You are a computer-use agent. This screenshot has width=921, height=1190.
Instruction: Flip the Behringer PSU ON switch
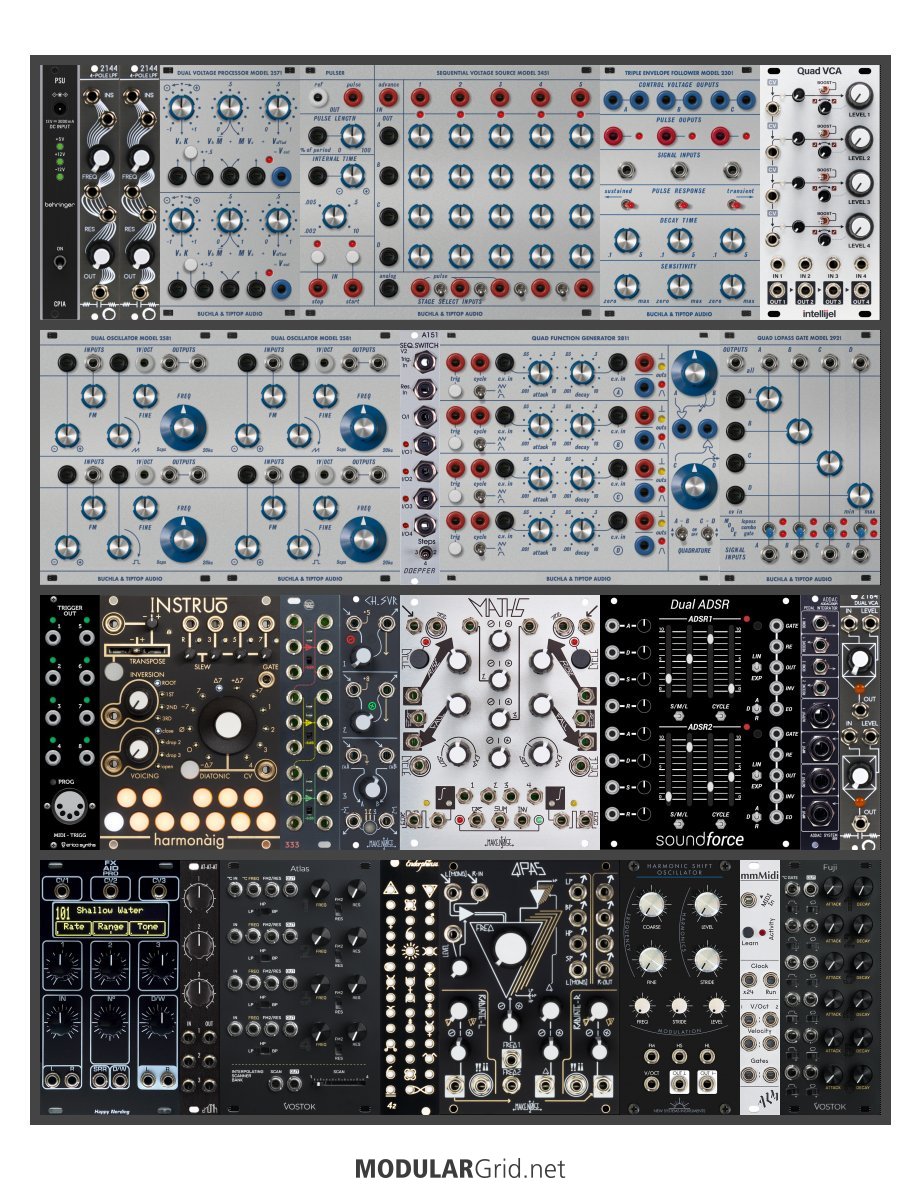click(59, 263)
